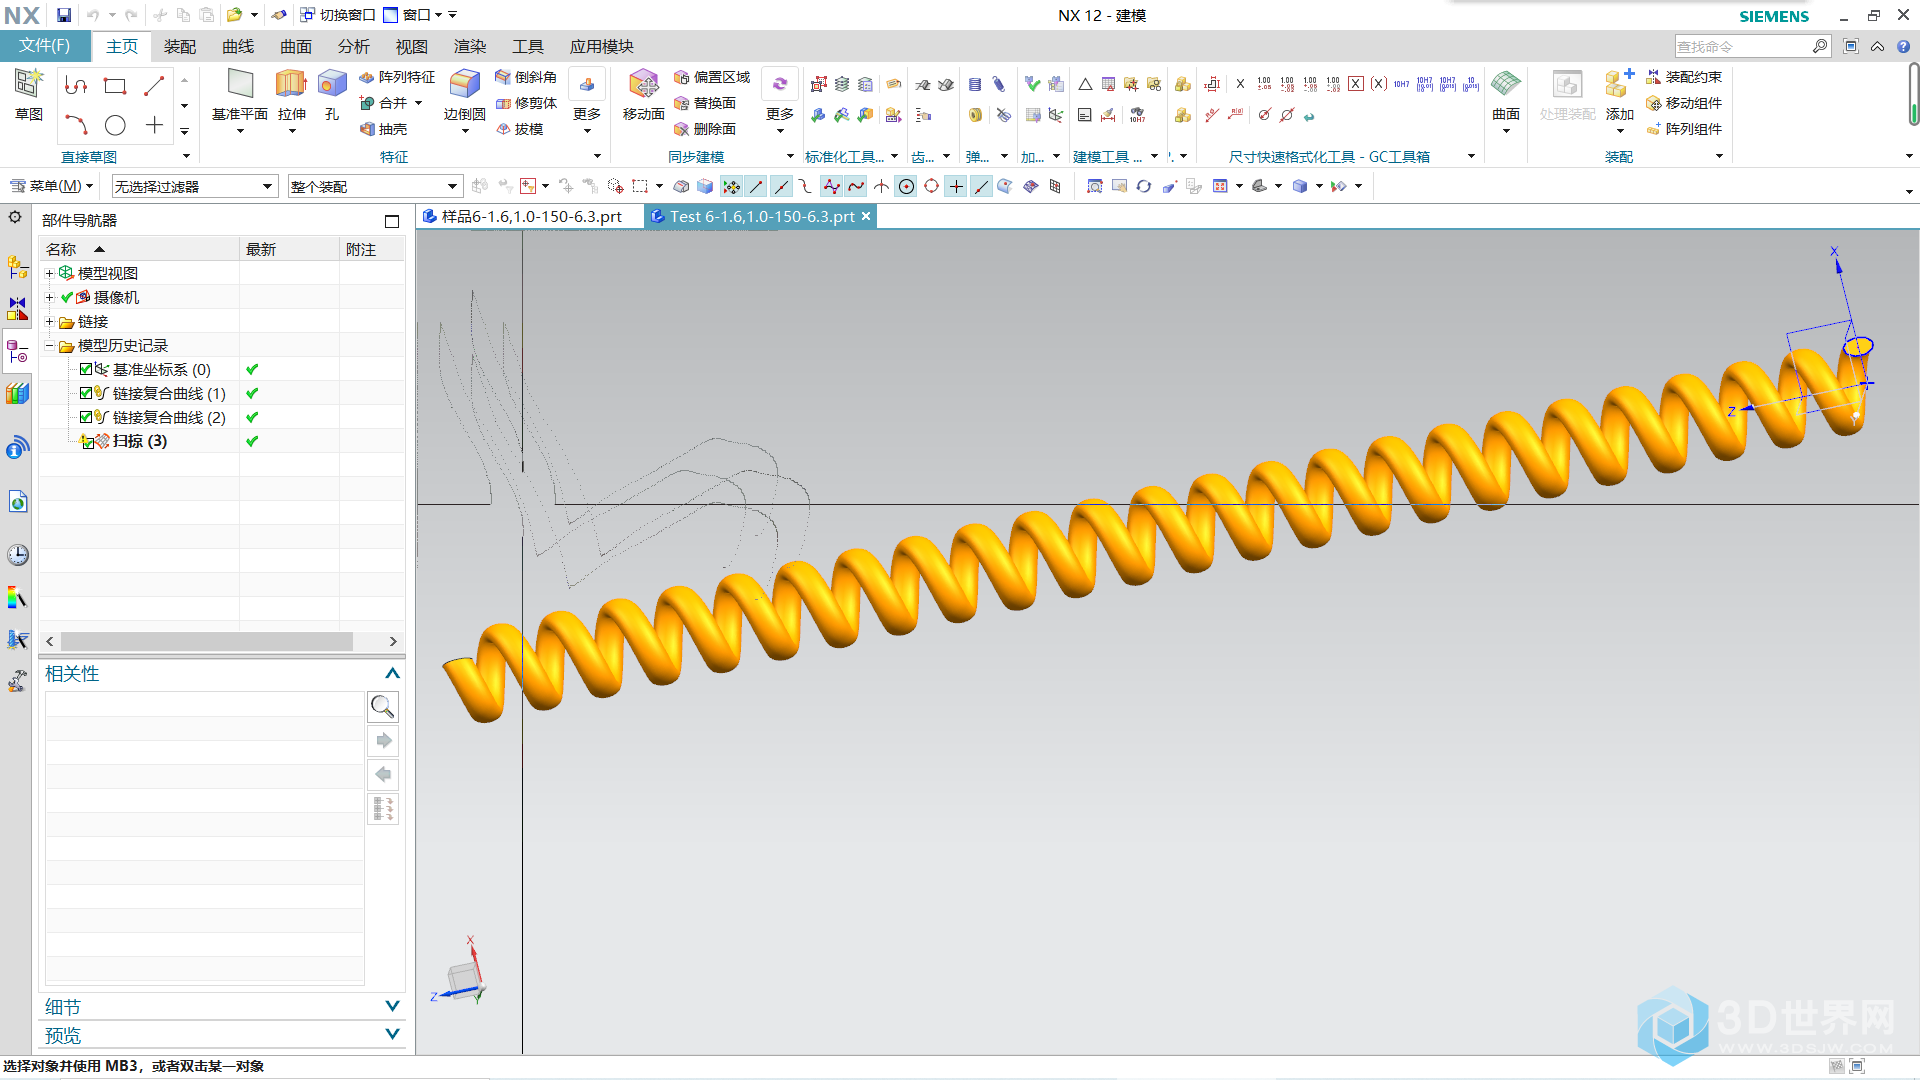Viewport: 1920px width, 1080px height.
Task: Click the Draft (拔模) tool
Action: coord(520,129)
